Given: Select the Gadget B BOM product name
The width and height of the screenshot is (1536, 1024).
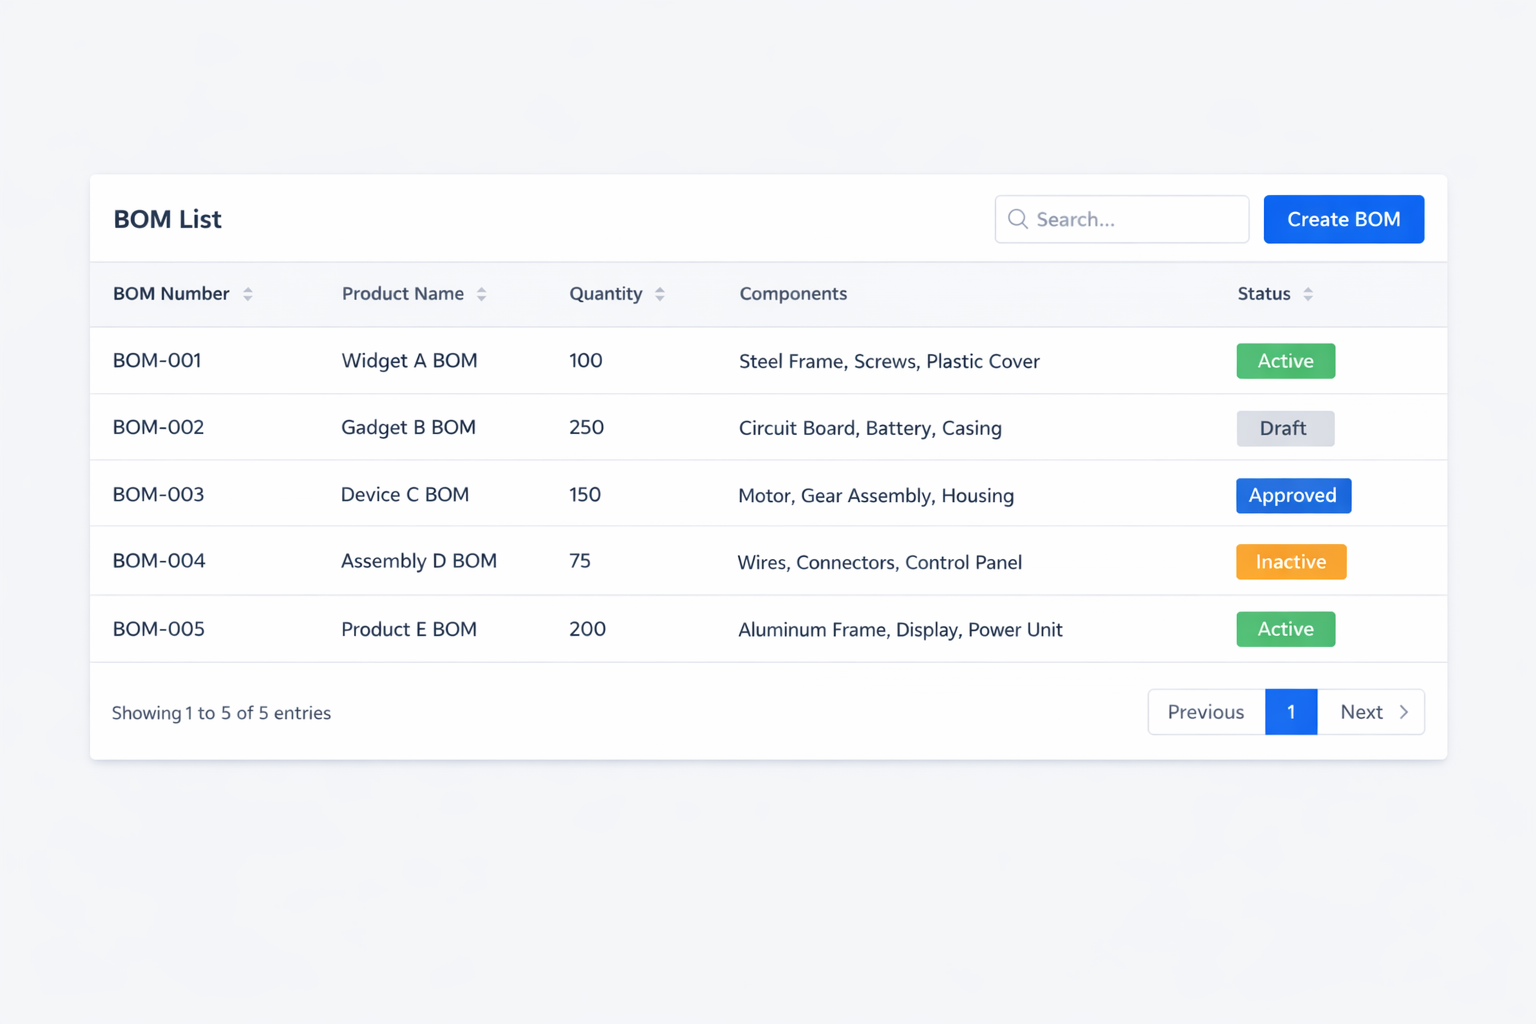Looking at the screenshot, I should (x=408, y=427).
